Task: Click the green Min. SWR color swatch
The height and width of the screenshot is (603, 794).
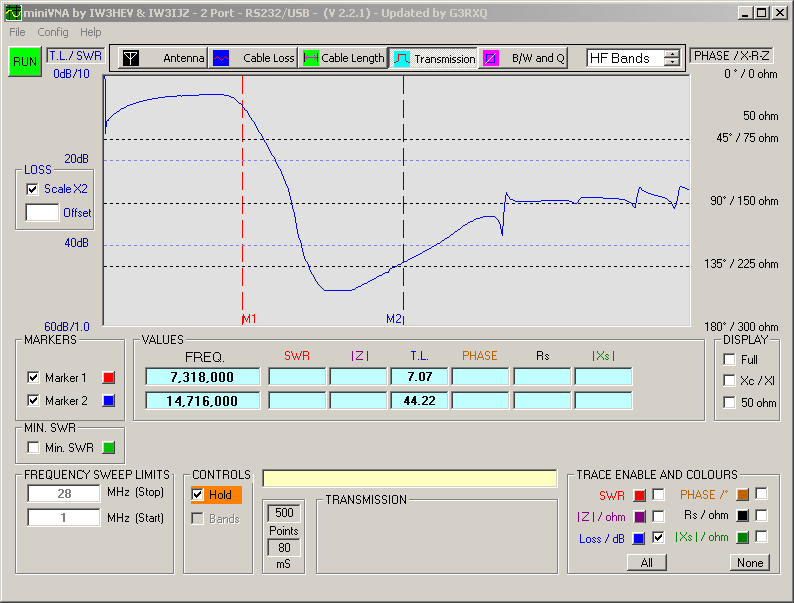Action: coord(108,448)
